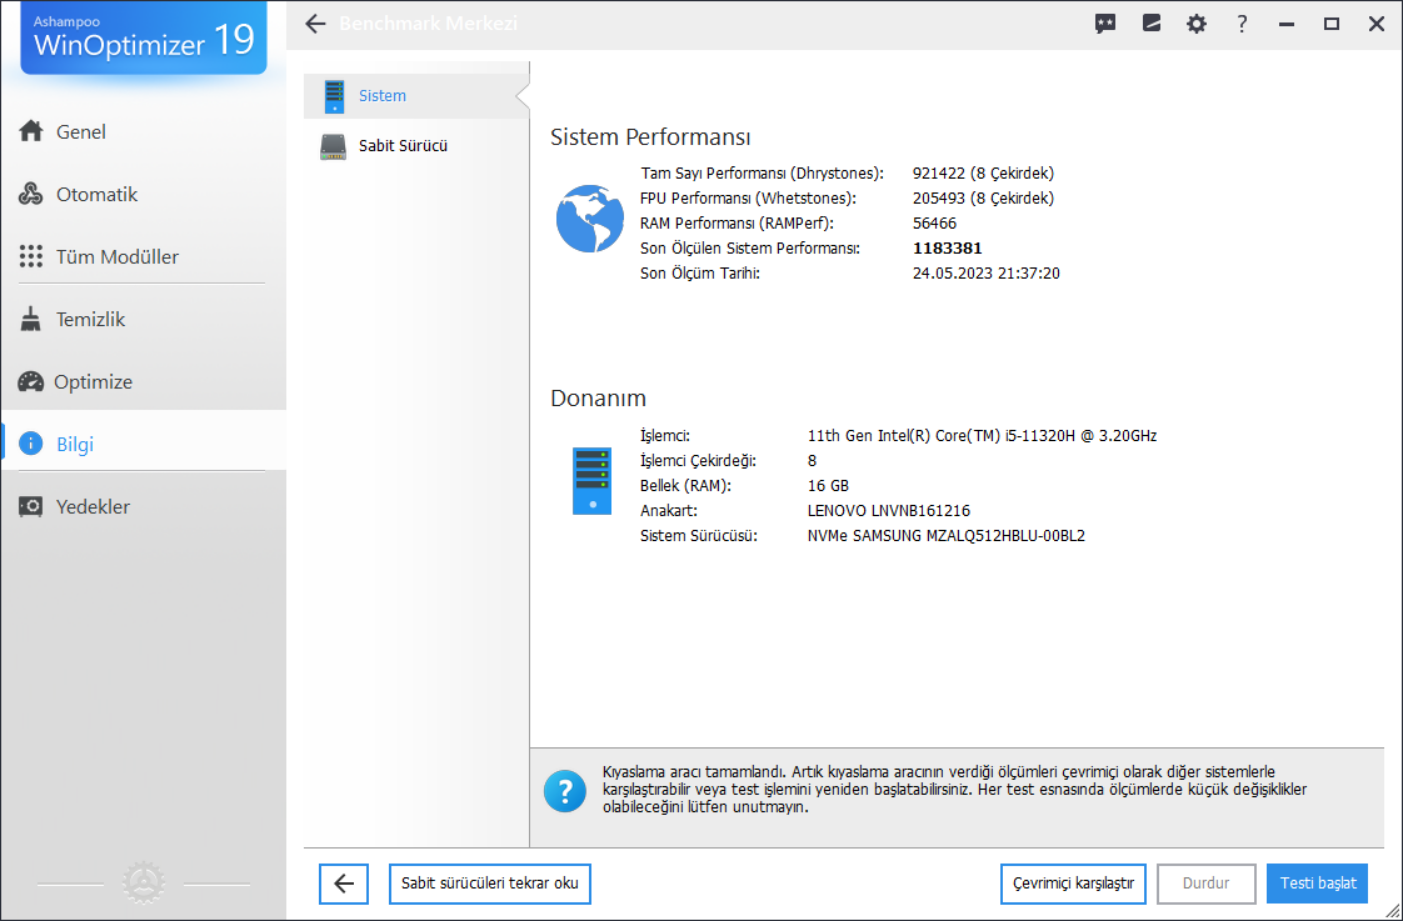Click the skin or notes icon in title bar

1151,24
